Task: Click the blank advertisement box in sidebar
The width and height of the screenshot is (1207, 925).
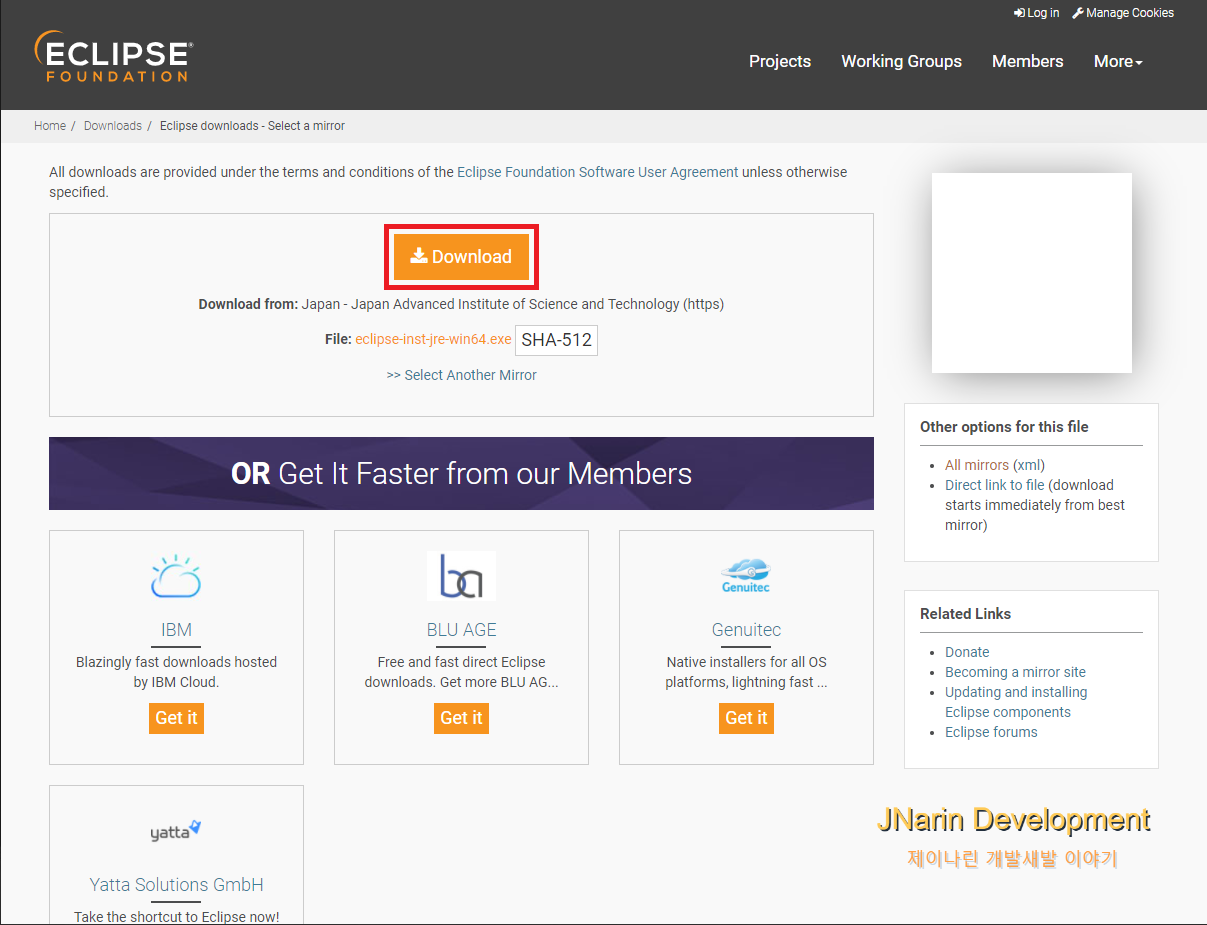Action: 1031,273
